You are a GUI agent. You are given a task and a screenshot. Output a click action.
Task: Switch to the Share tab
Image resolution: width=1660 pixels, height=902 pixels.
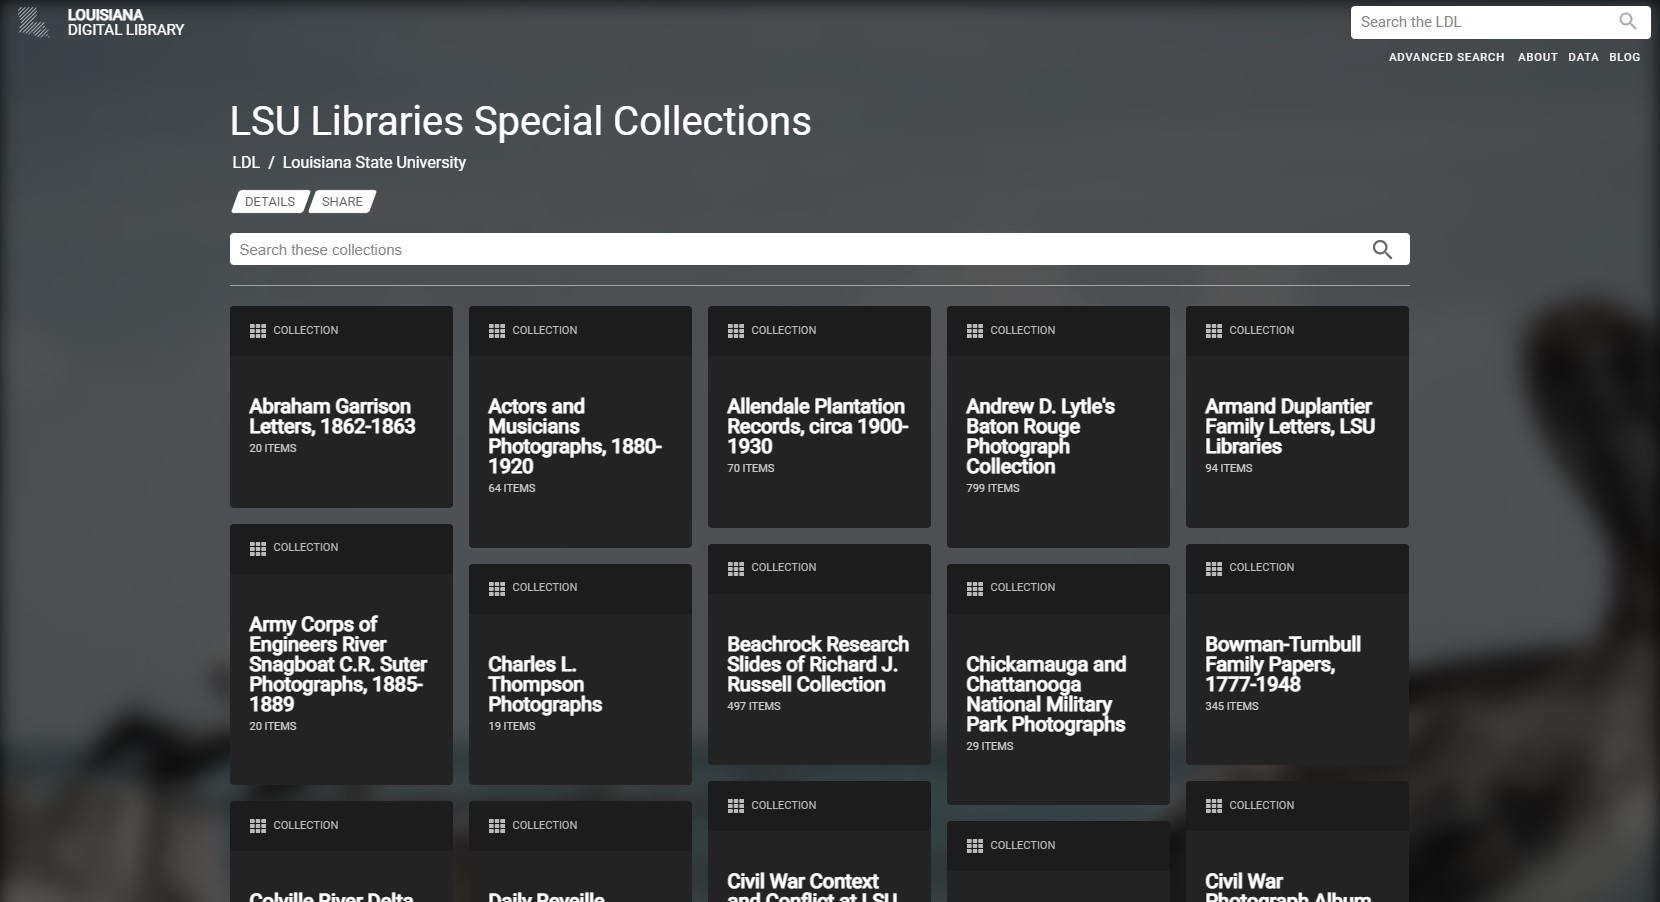click(x=342, y=202)
